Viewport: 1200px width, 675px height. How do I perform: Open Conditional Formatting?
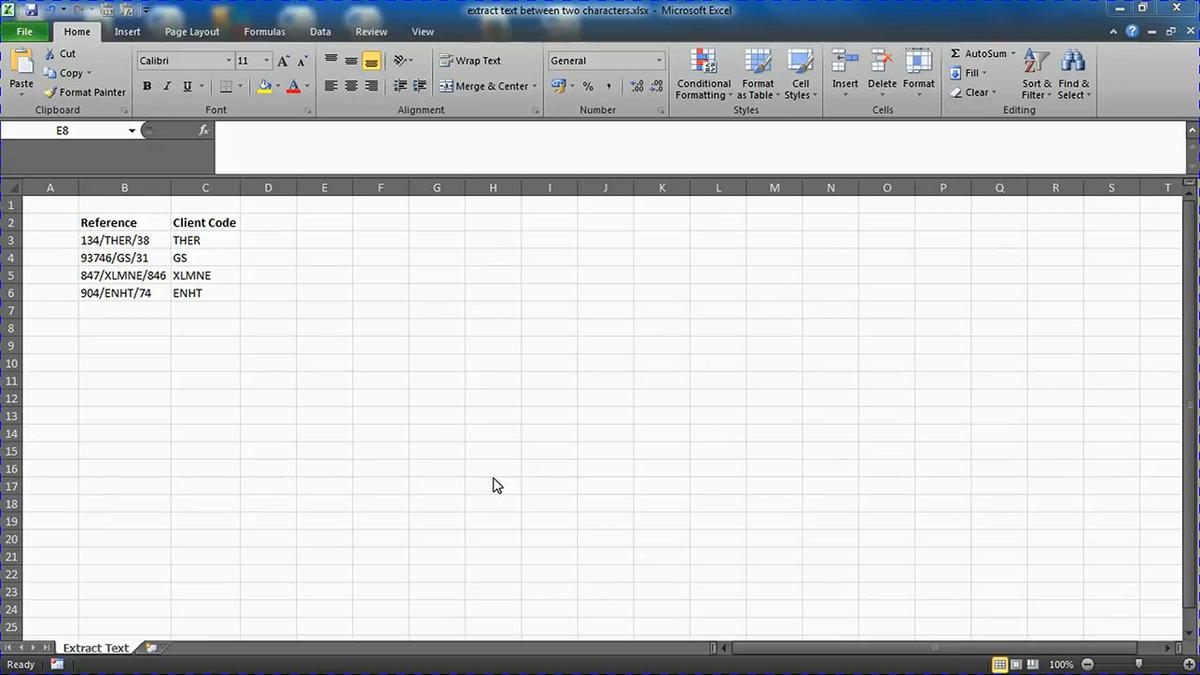703,74
